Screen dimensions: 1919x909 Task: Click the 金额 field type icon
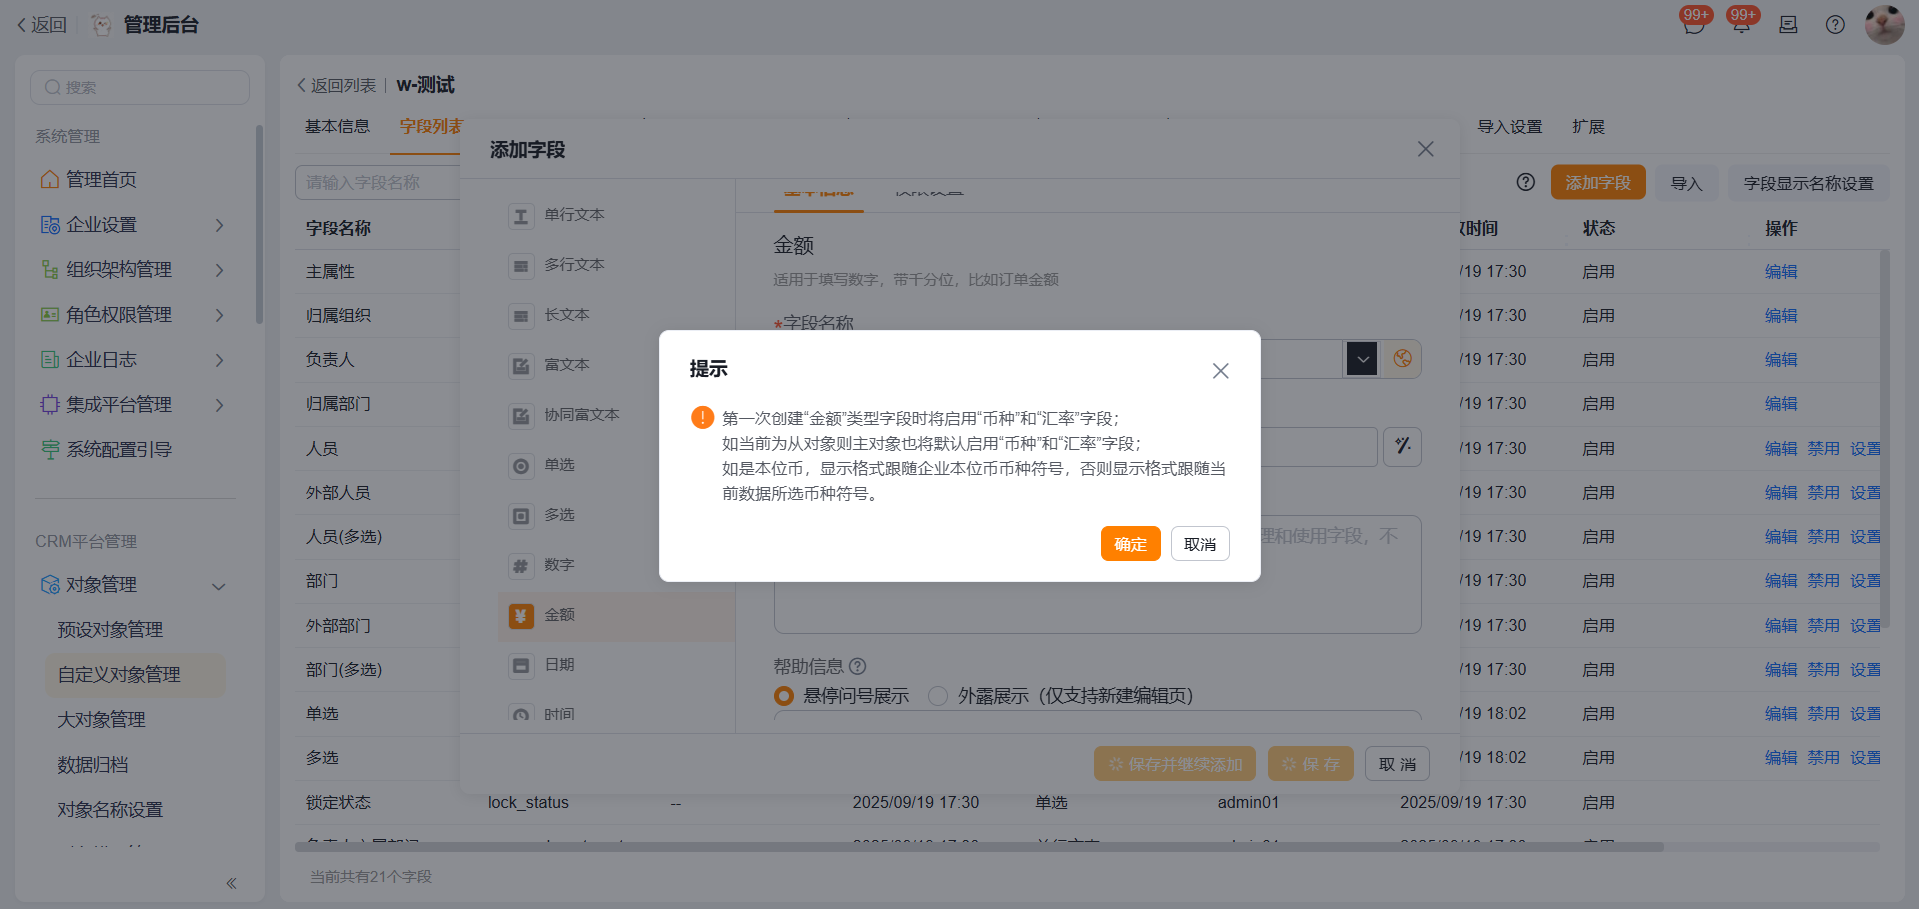[x=520, y=616]
